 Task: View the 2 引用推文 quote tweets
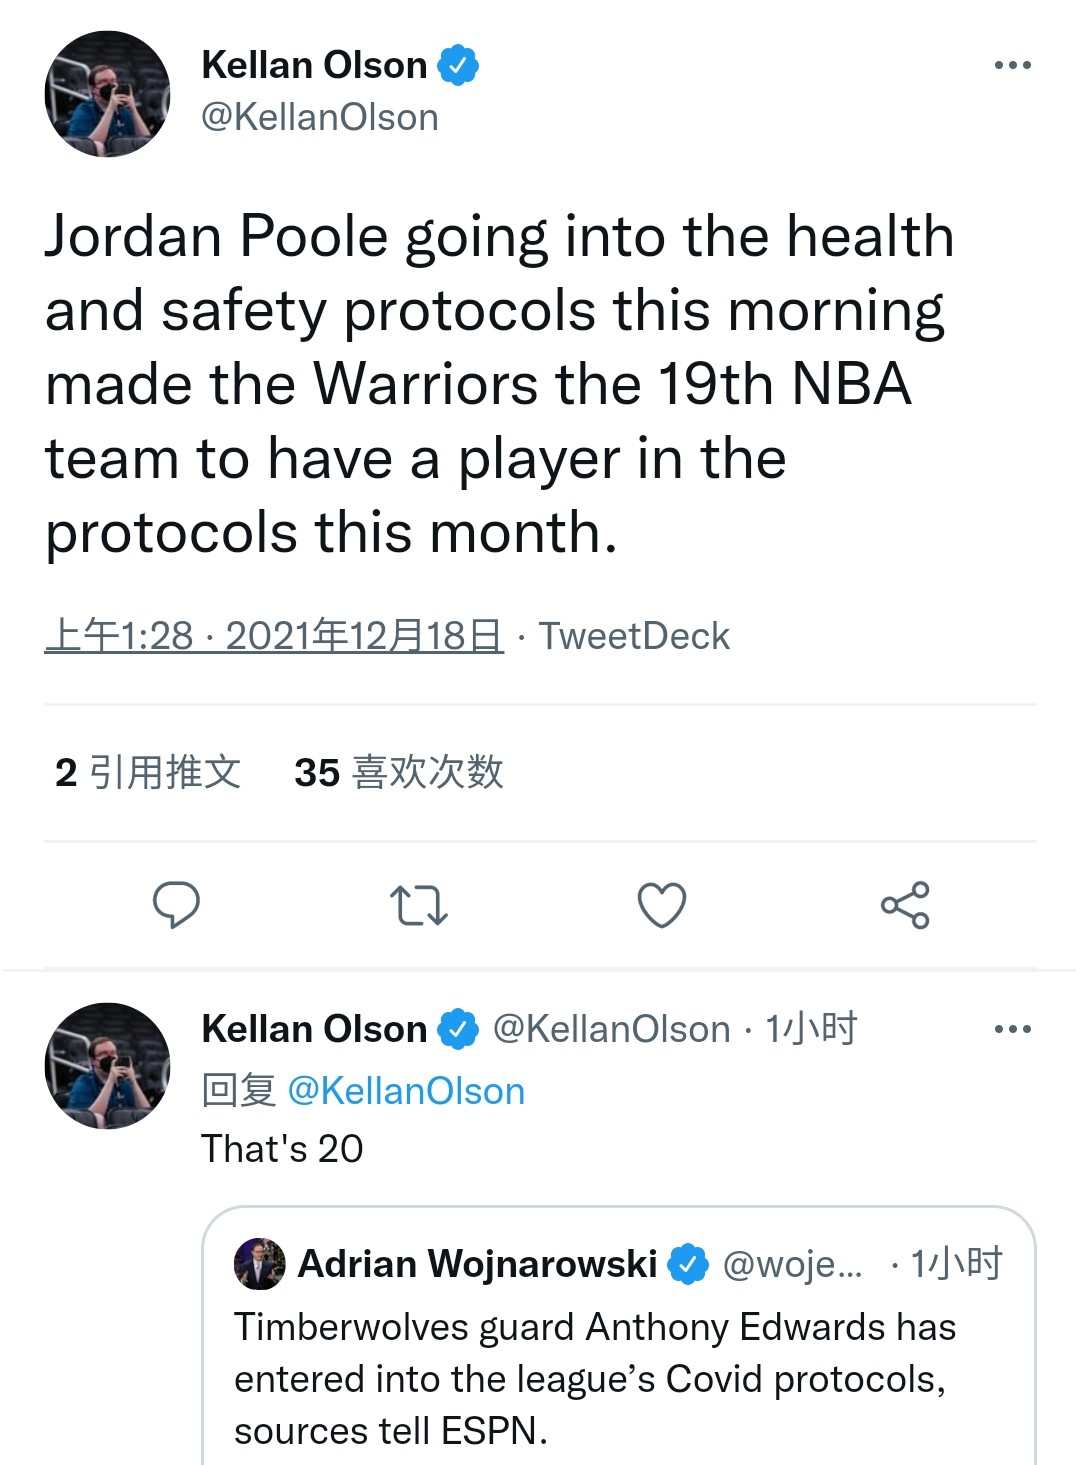[x=148, y=772]
